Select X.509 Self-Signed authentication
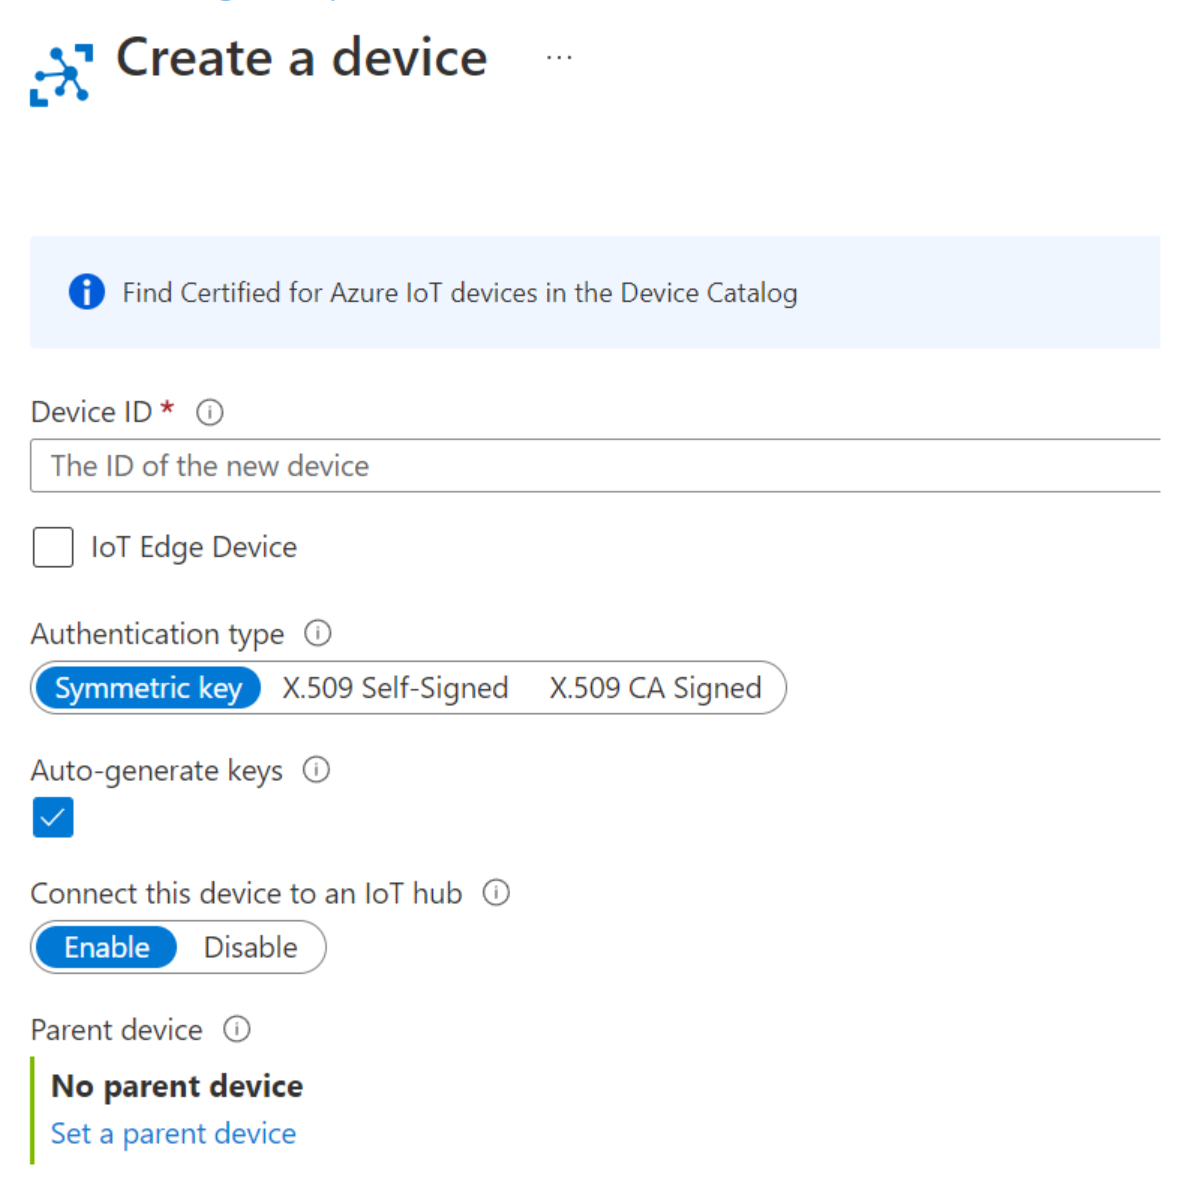 click(x=395, y=688)
